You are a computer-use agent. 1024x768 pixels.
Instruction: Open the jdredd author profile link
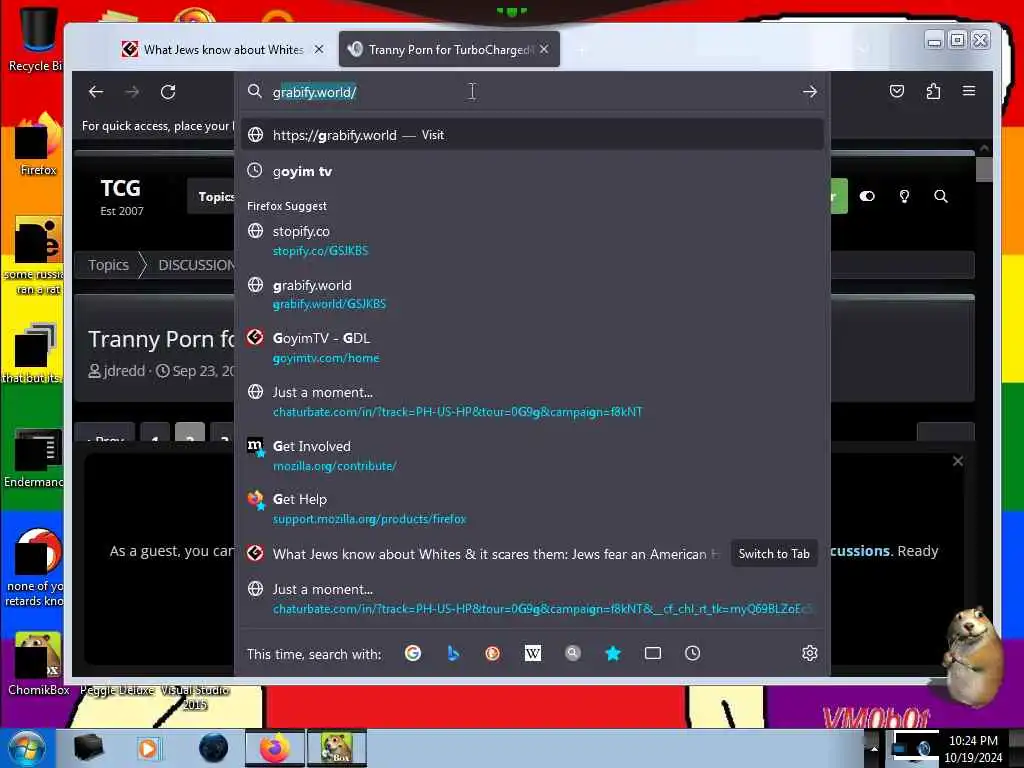tap(124, 371)
